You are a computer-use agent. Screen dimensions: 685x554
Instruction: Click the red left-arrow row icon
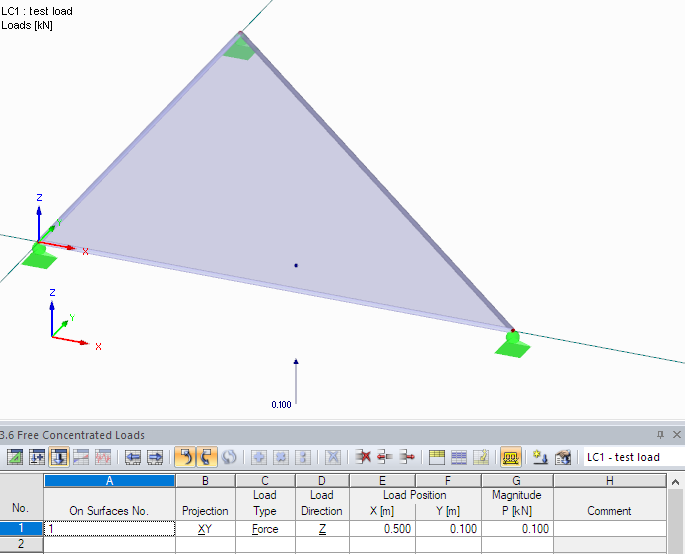tap(385, 457)
